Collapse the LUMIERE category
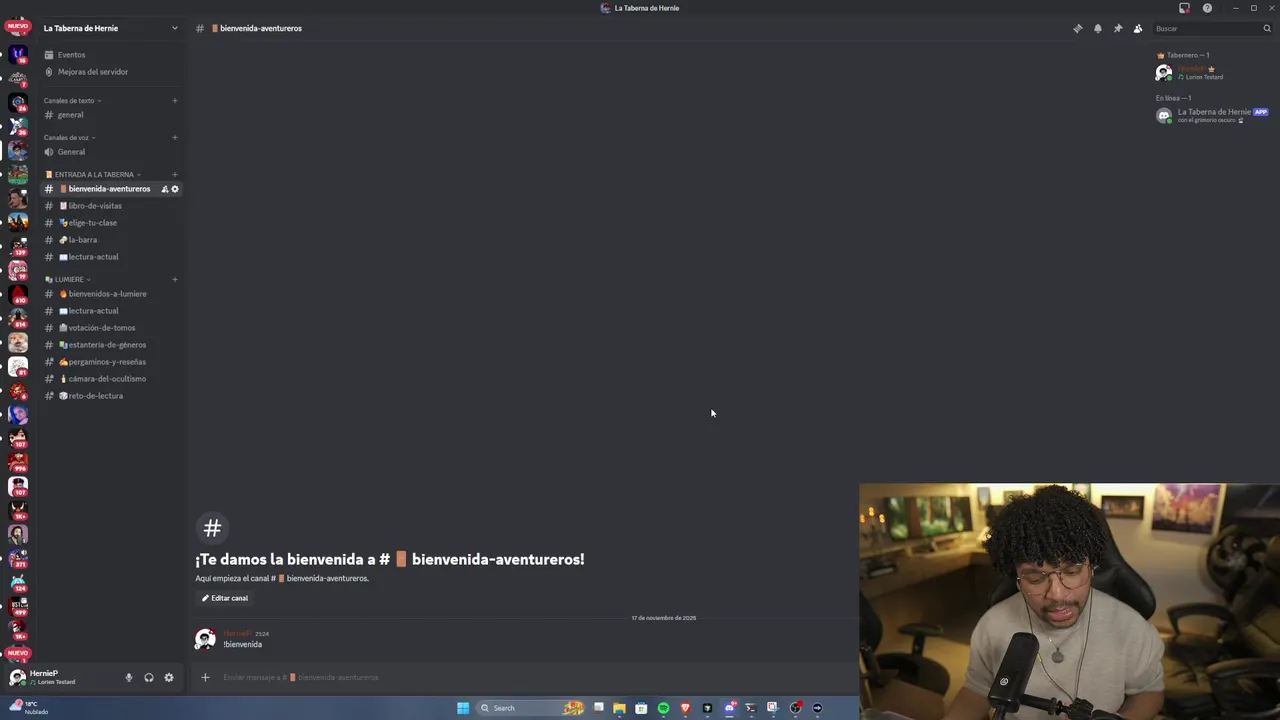The width and height of the screenshot is (1280, 720). (68, 280)
